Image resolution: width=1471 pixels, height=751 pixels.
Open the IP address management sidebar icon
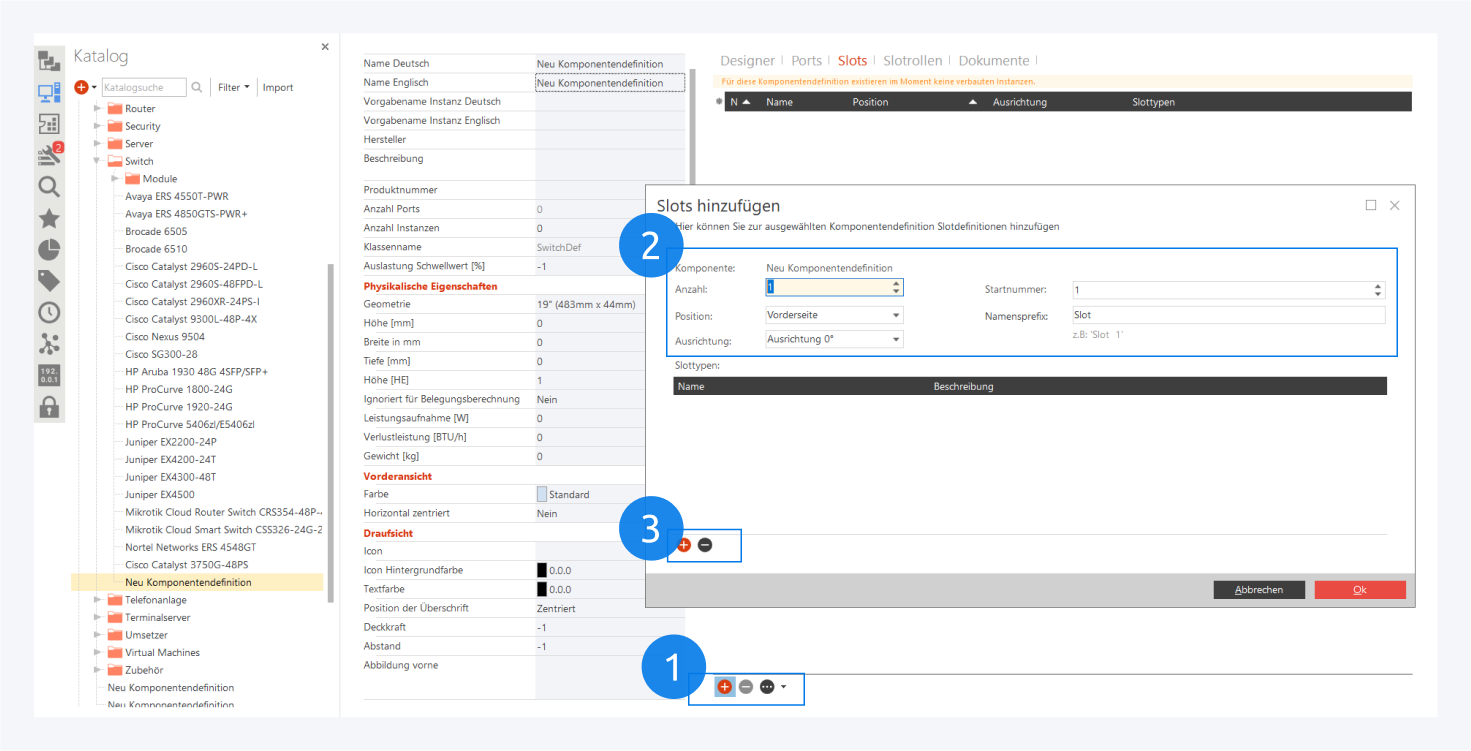point(49,375)
